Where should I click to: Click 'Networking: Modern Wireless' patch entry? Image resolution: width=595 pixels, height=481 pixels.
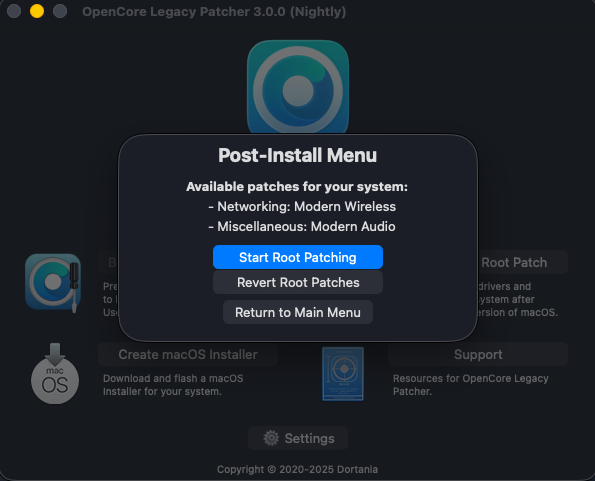pyautogui.click(x=302, y=206)
